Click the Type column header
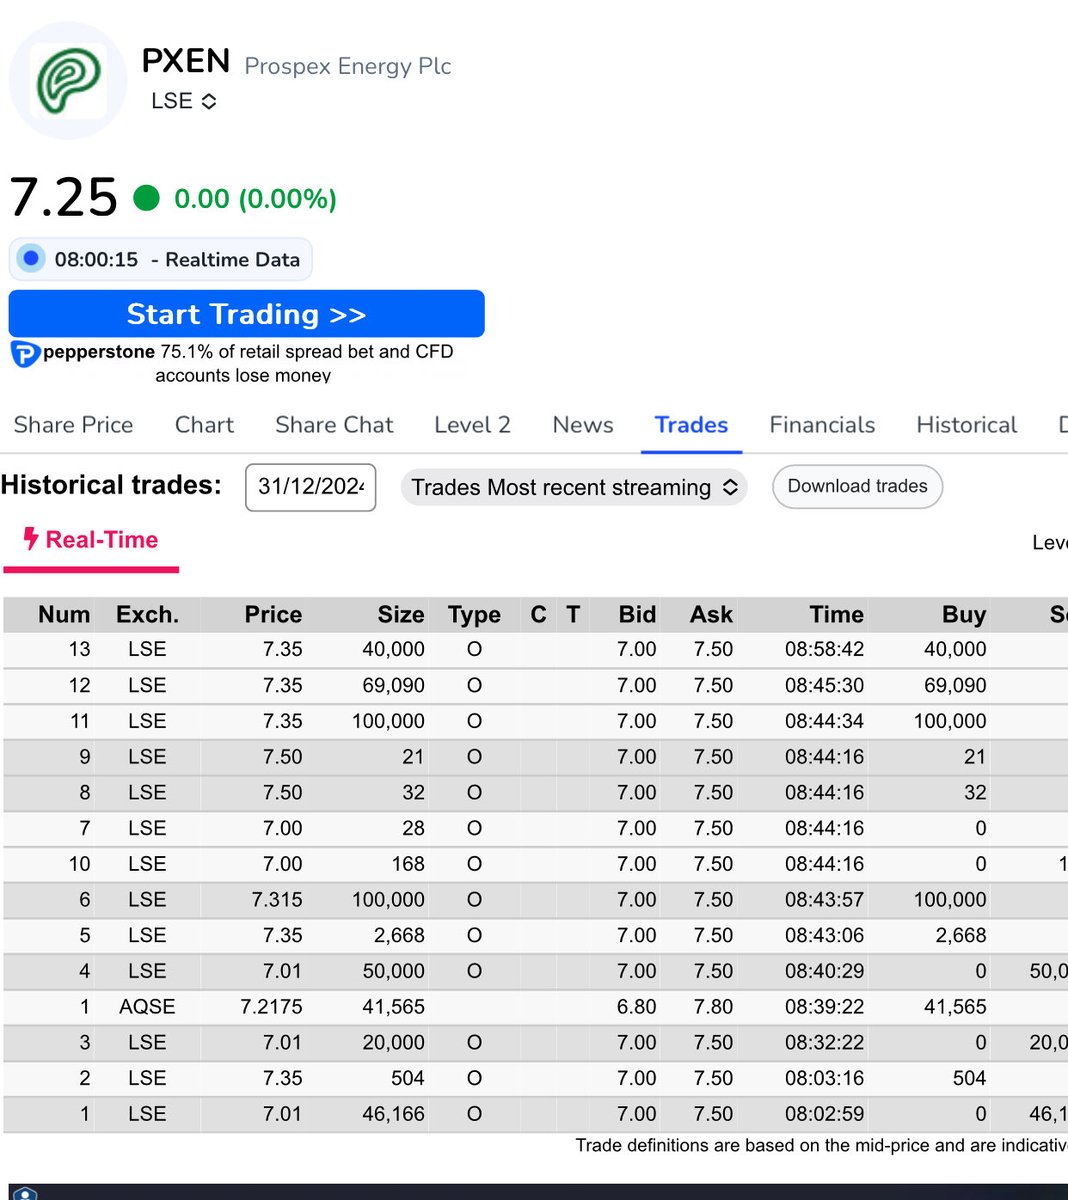The width and height of the screenshot is (1068, 1200). point(474,614)
